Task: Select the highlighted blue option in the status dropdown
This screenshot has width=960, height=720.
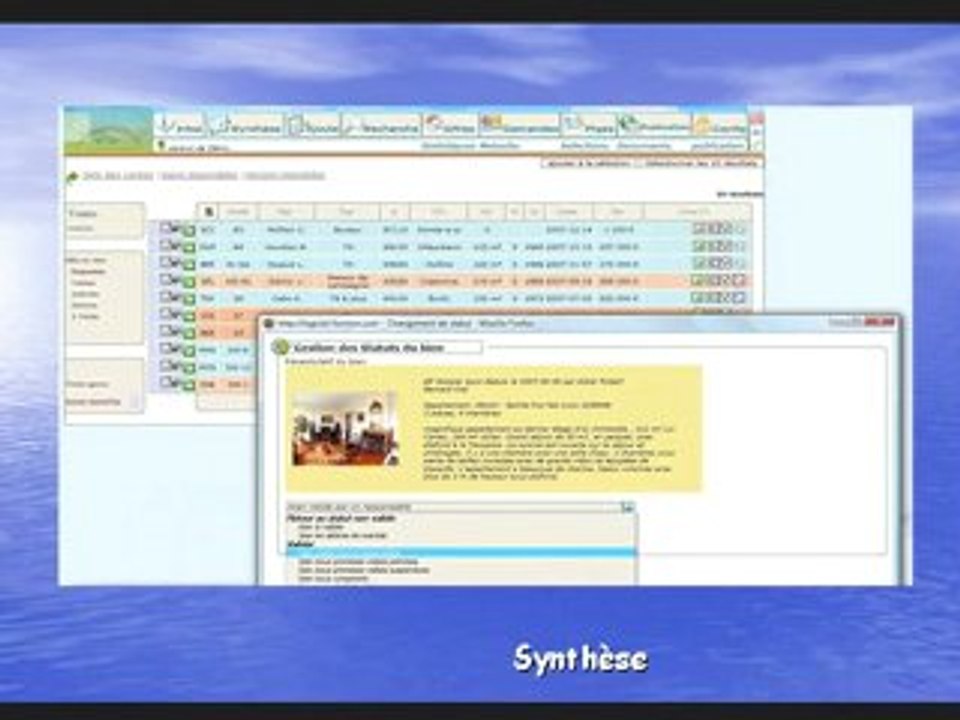Action: (x=462, y=553)
